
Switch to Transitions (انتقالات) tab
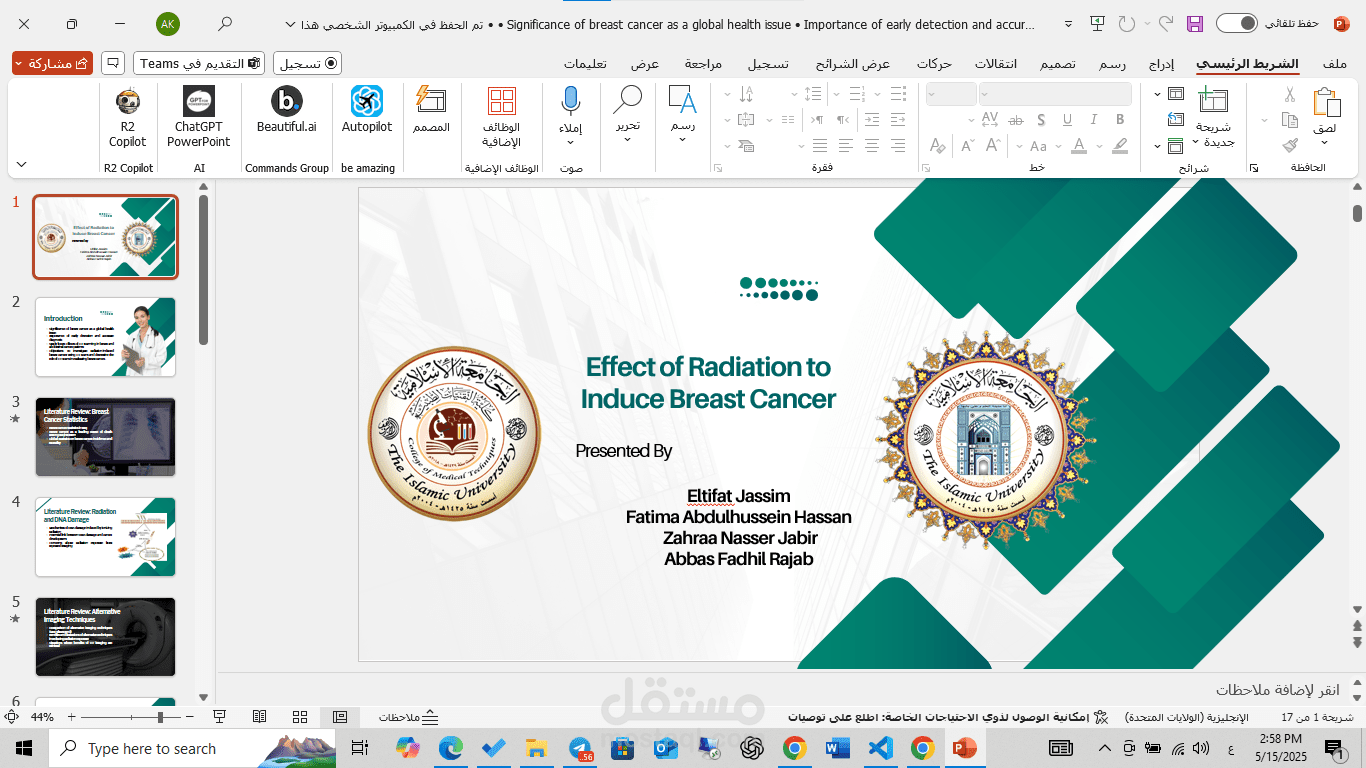click(x=996, y=63)
